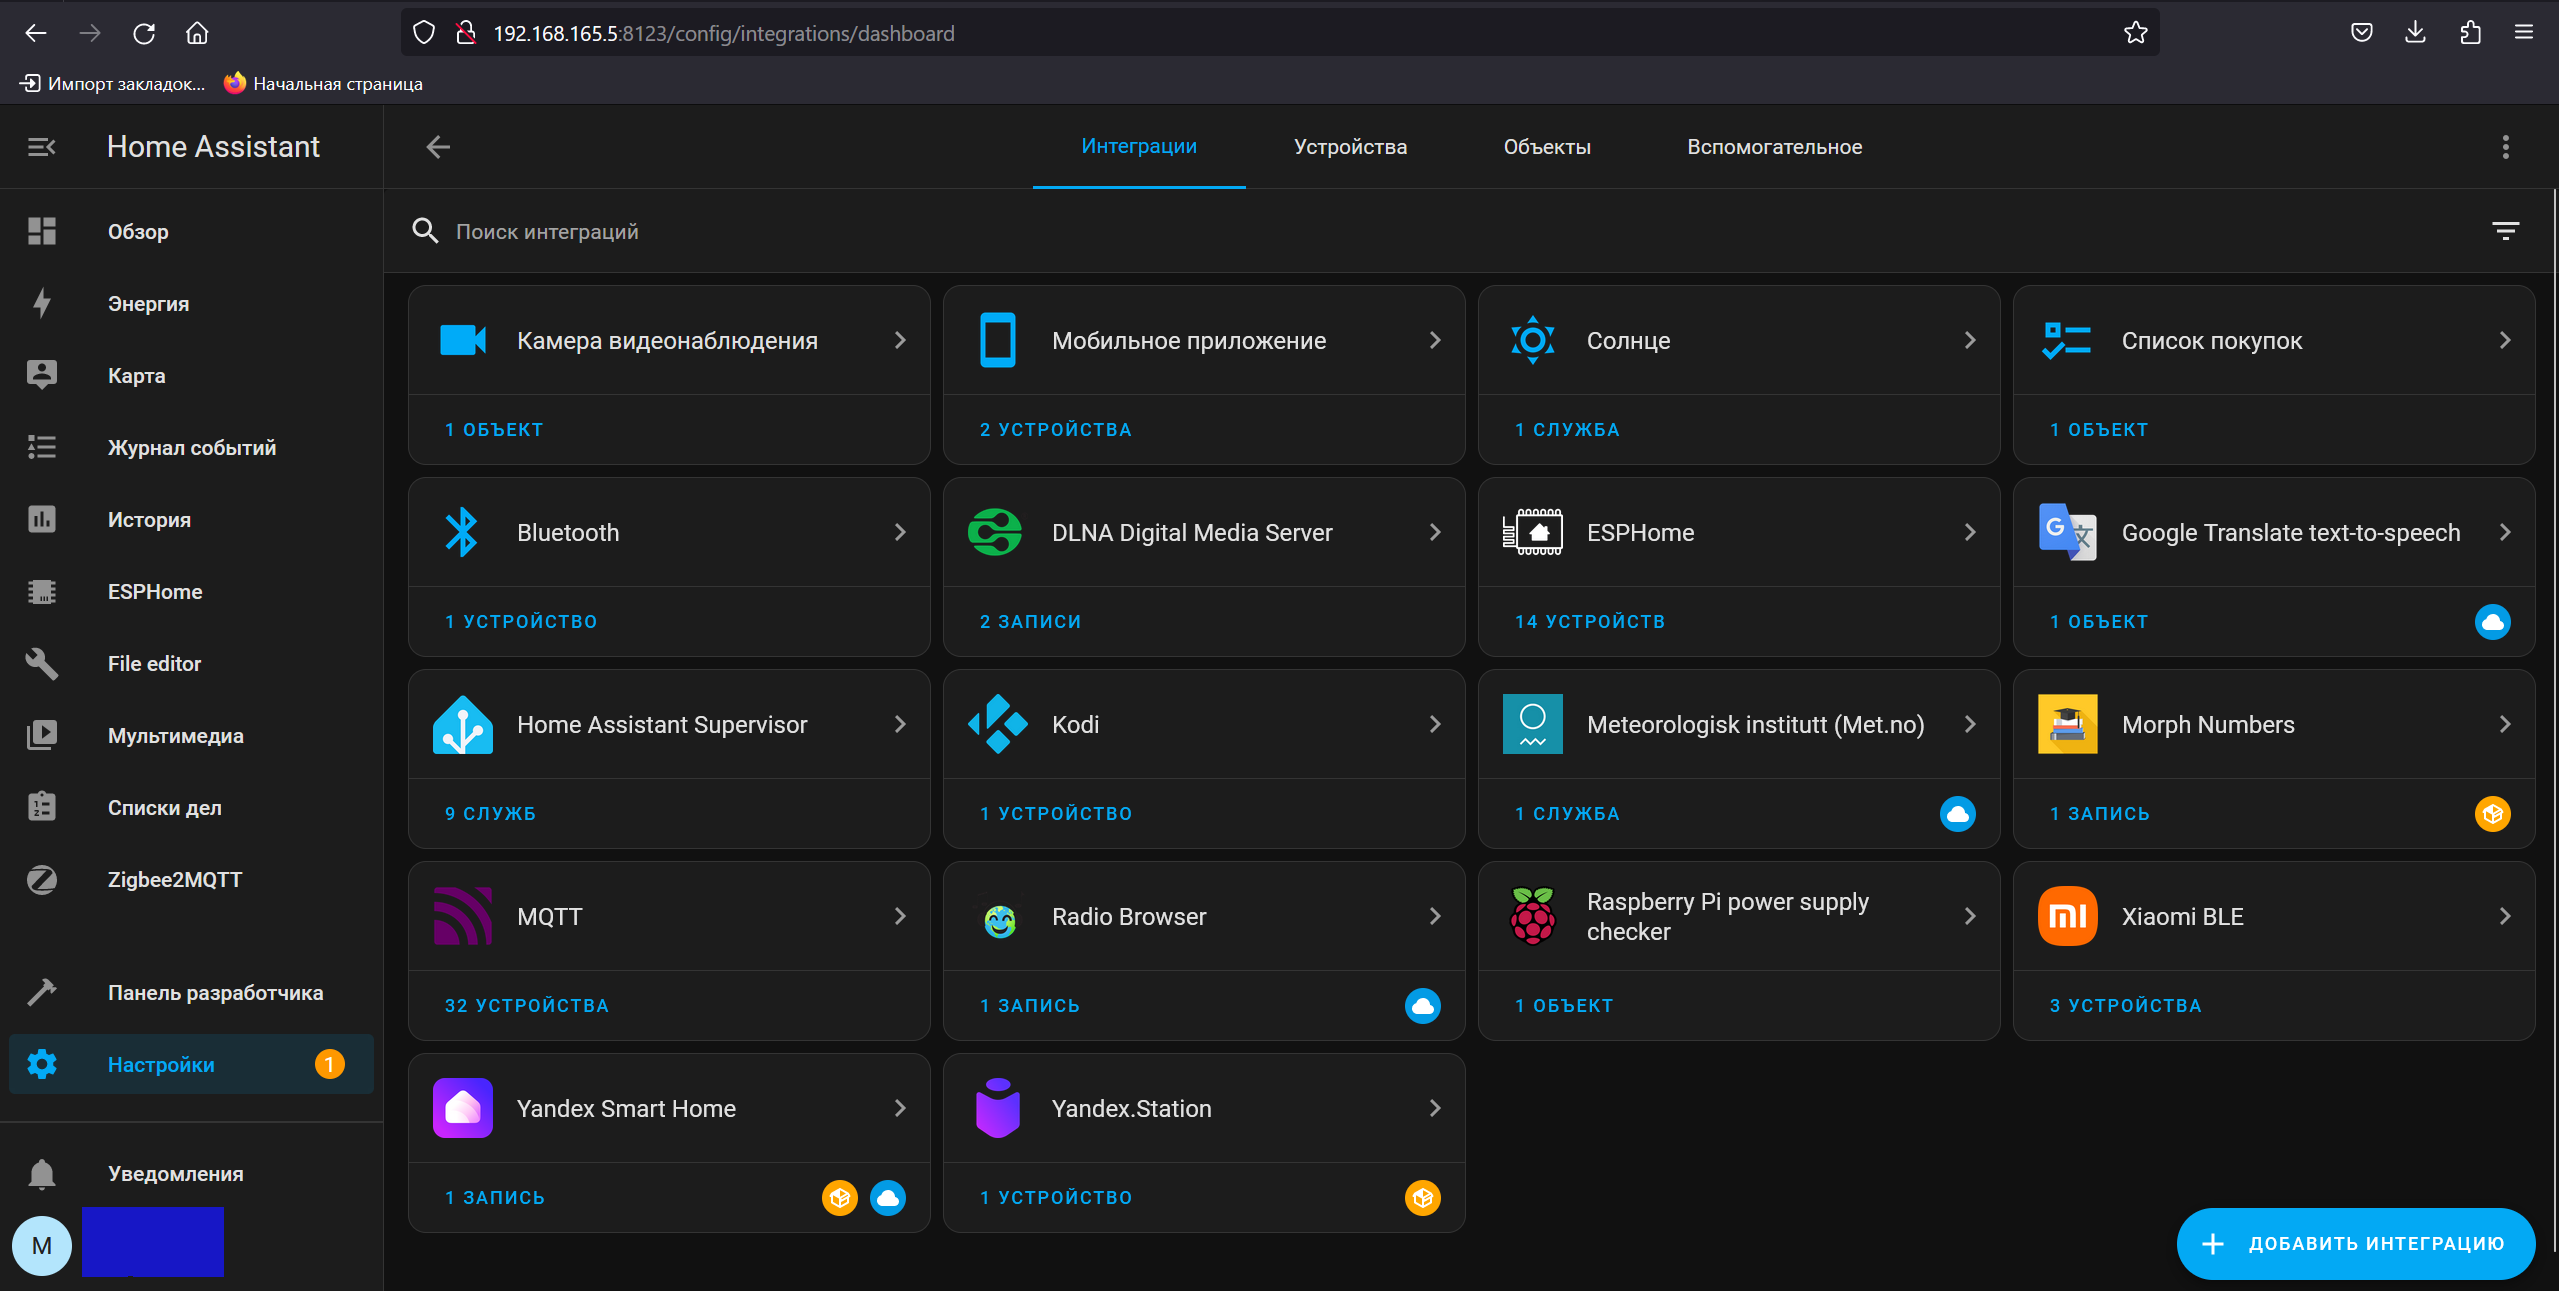Click ДОБАВИТЬ ИНТЕГРАЦИЮ button

(2354, 1243)
